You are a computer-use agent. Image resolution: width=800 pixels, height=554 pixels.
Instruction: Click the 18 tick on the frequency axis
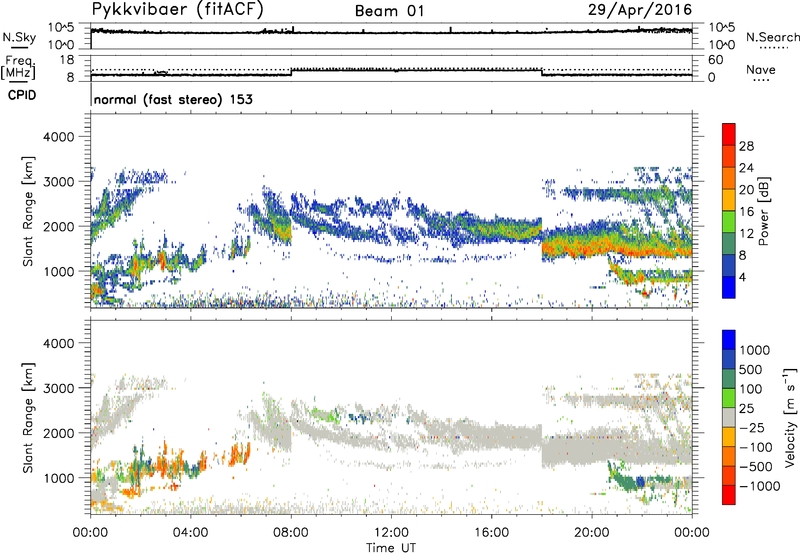pyautogui.click(x=67, y=60)
